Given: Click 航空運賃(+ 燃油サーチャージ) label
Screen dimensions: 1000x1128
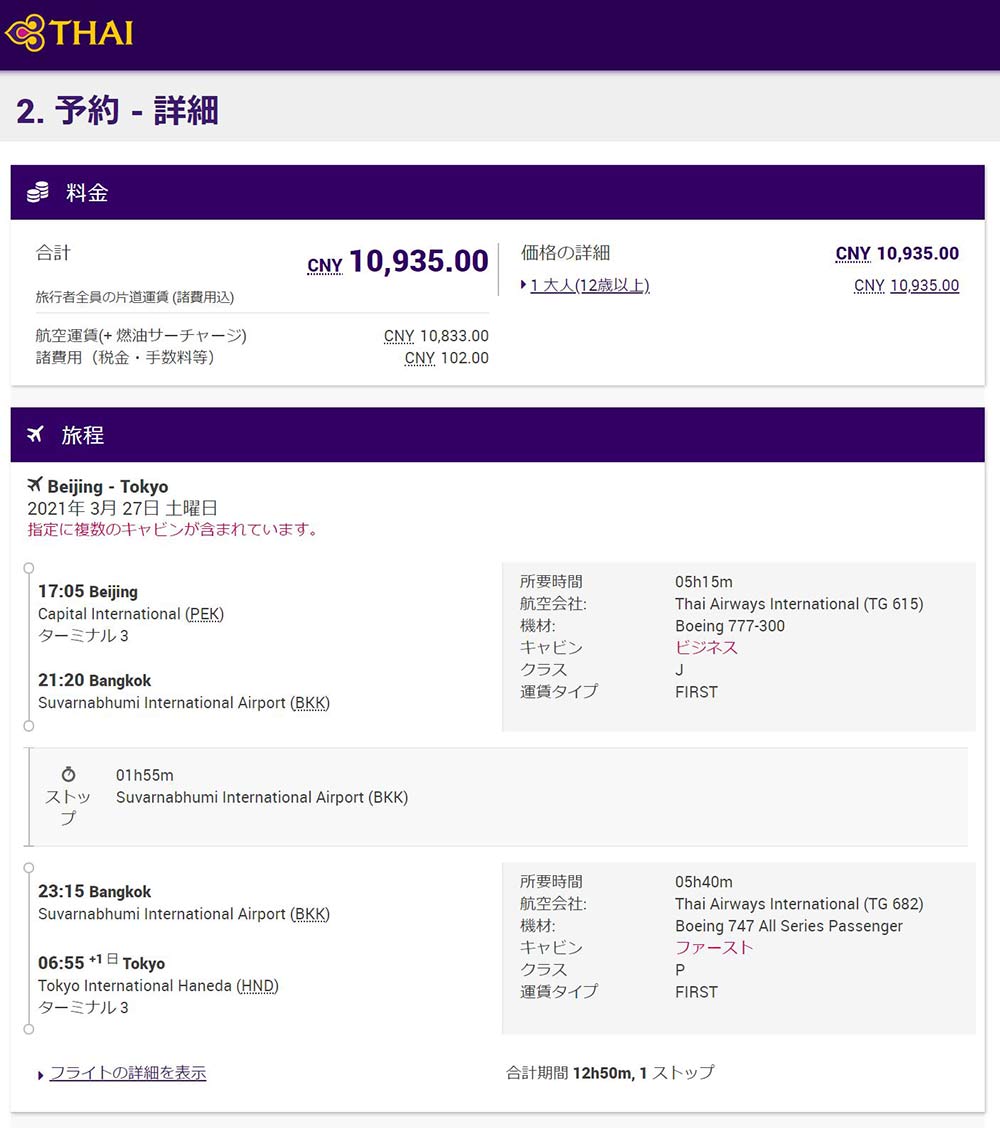Looking at the screenshot, I should pyautogui.click(x=141, y=336).
